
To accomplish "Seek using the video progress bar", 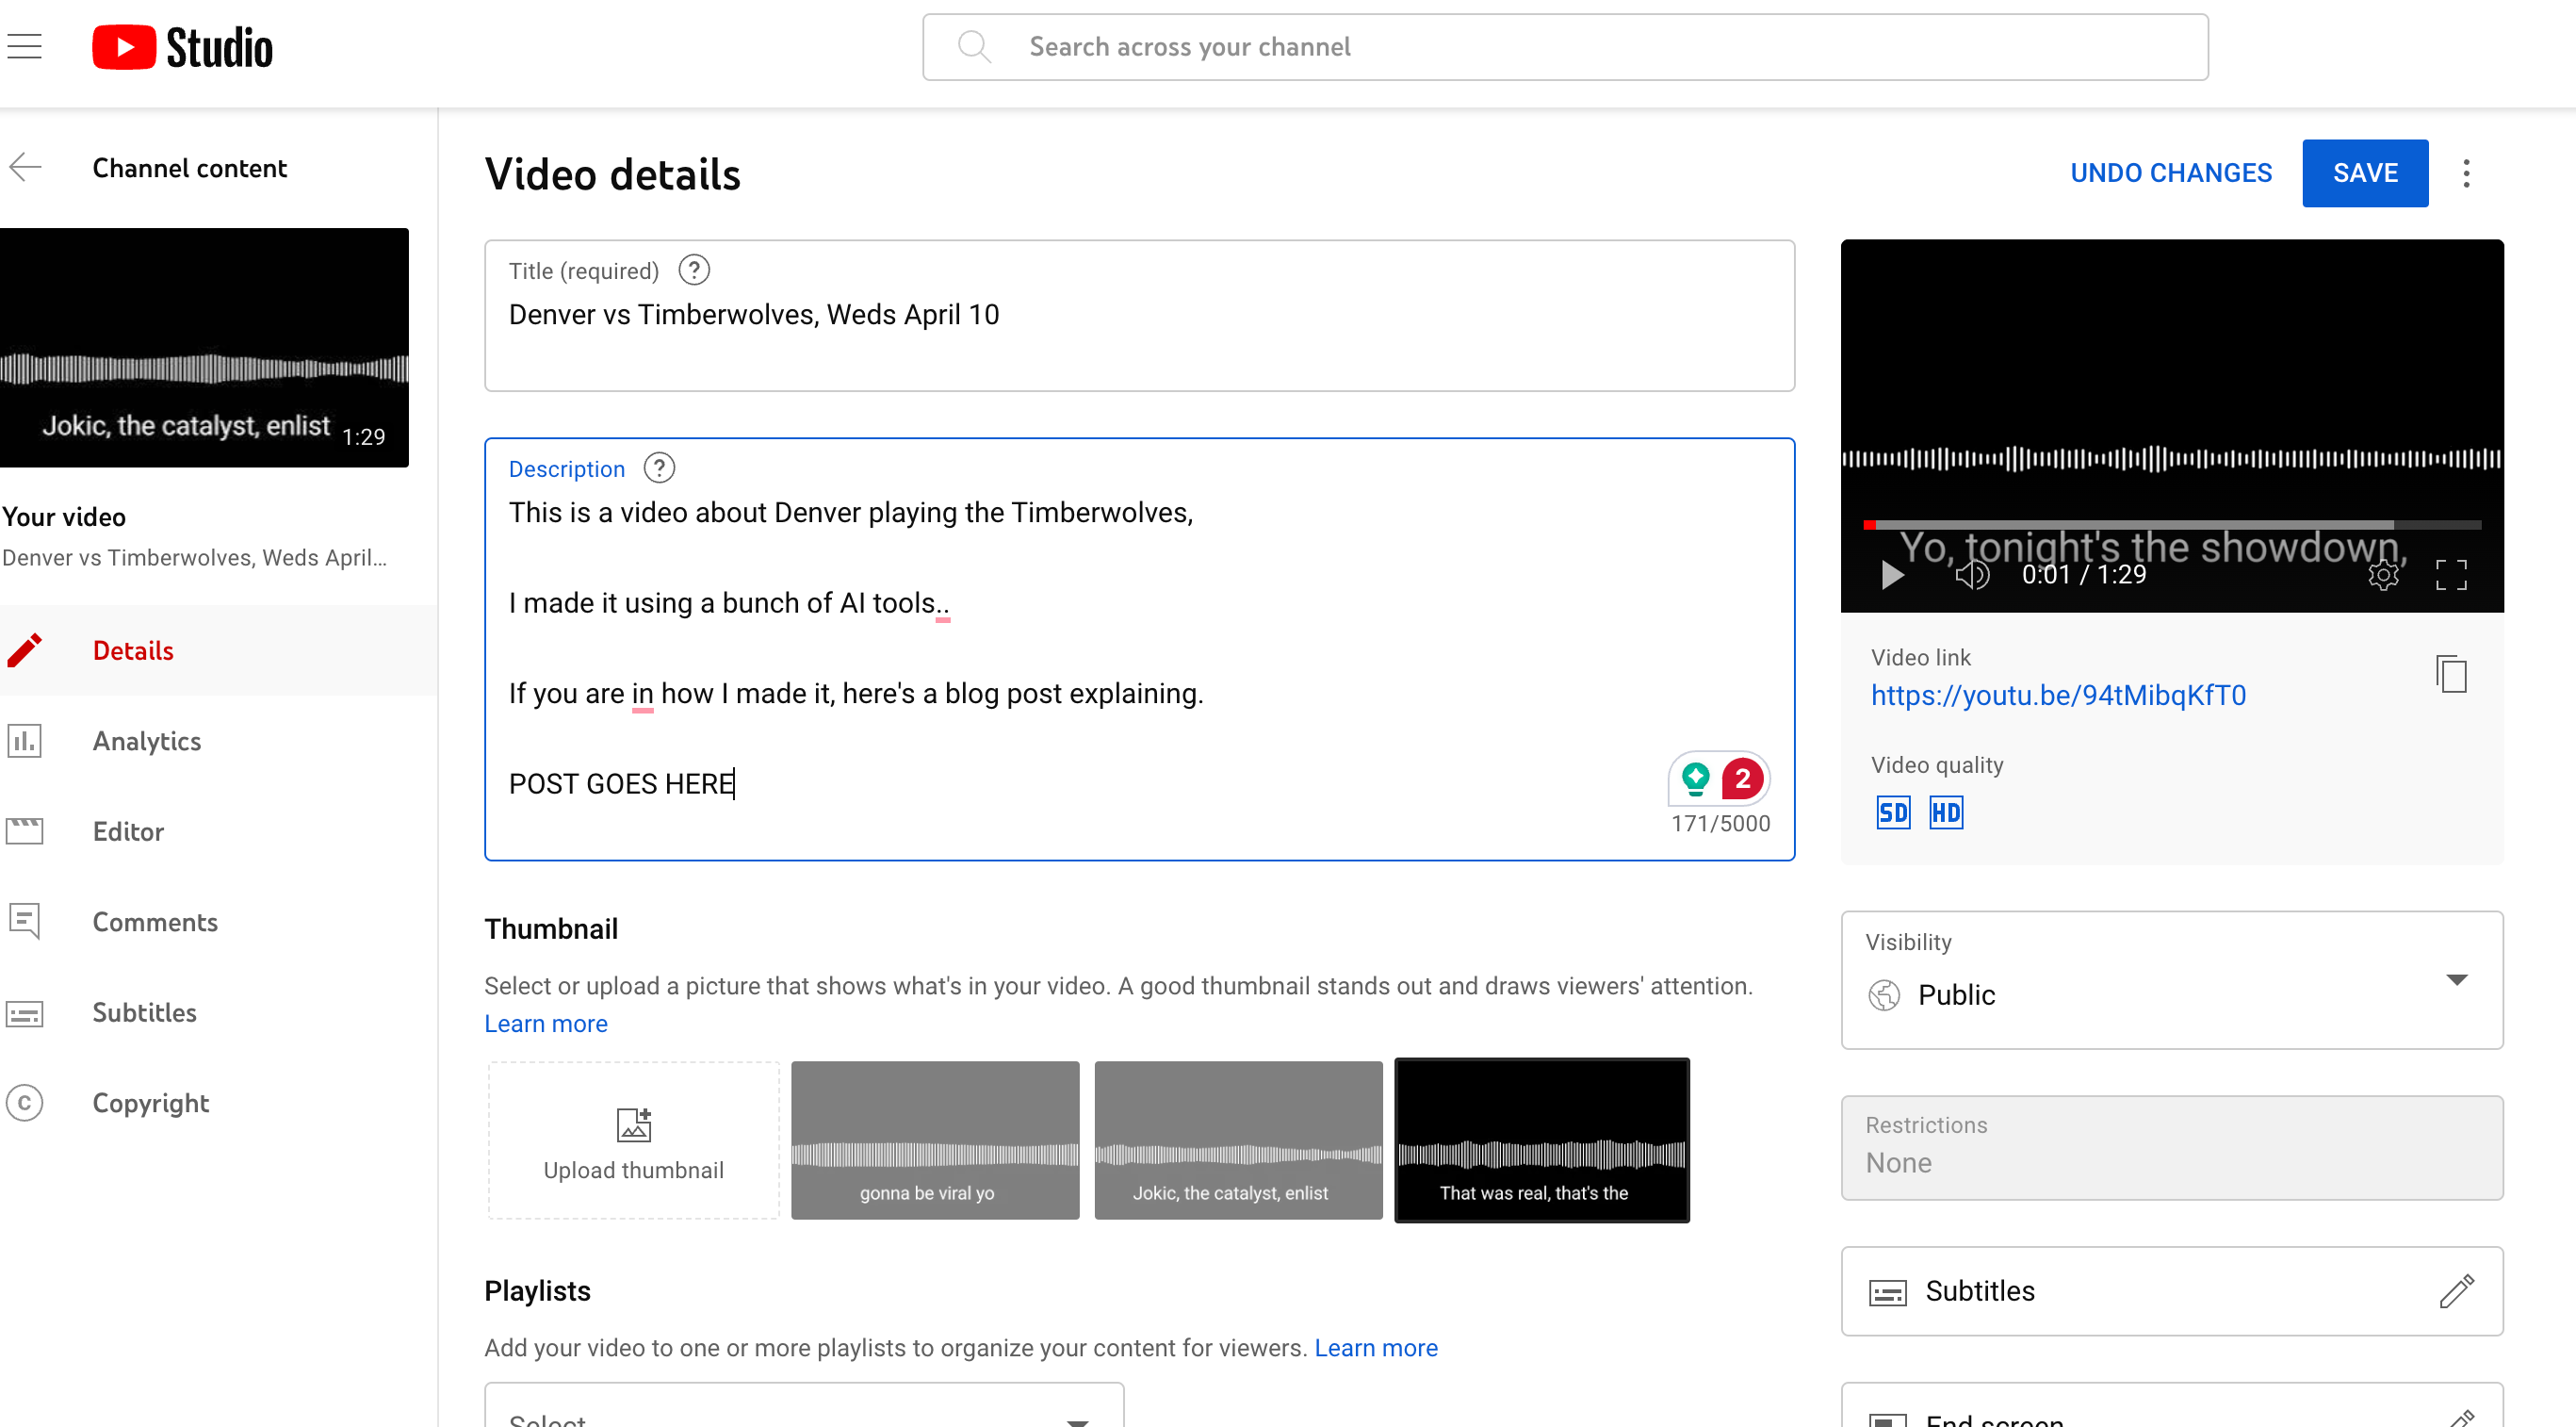I will point(2171,524).
